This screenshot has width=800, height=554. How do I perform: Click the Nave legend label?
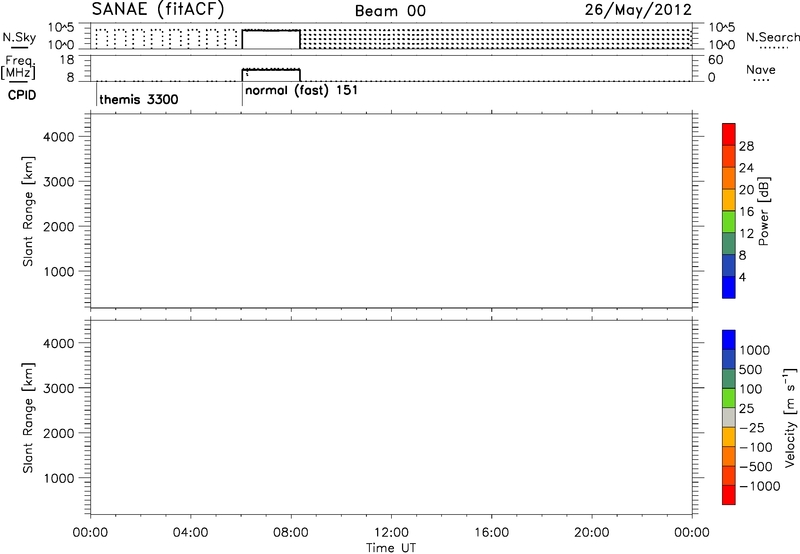(x=761, y=70)
